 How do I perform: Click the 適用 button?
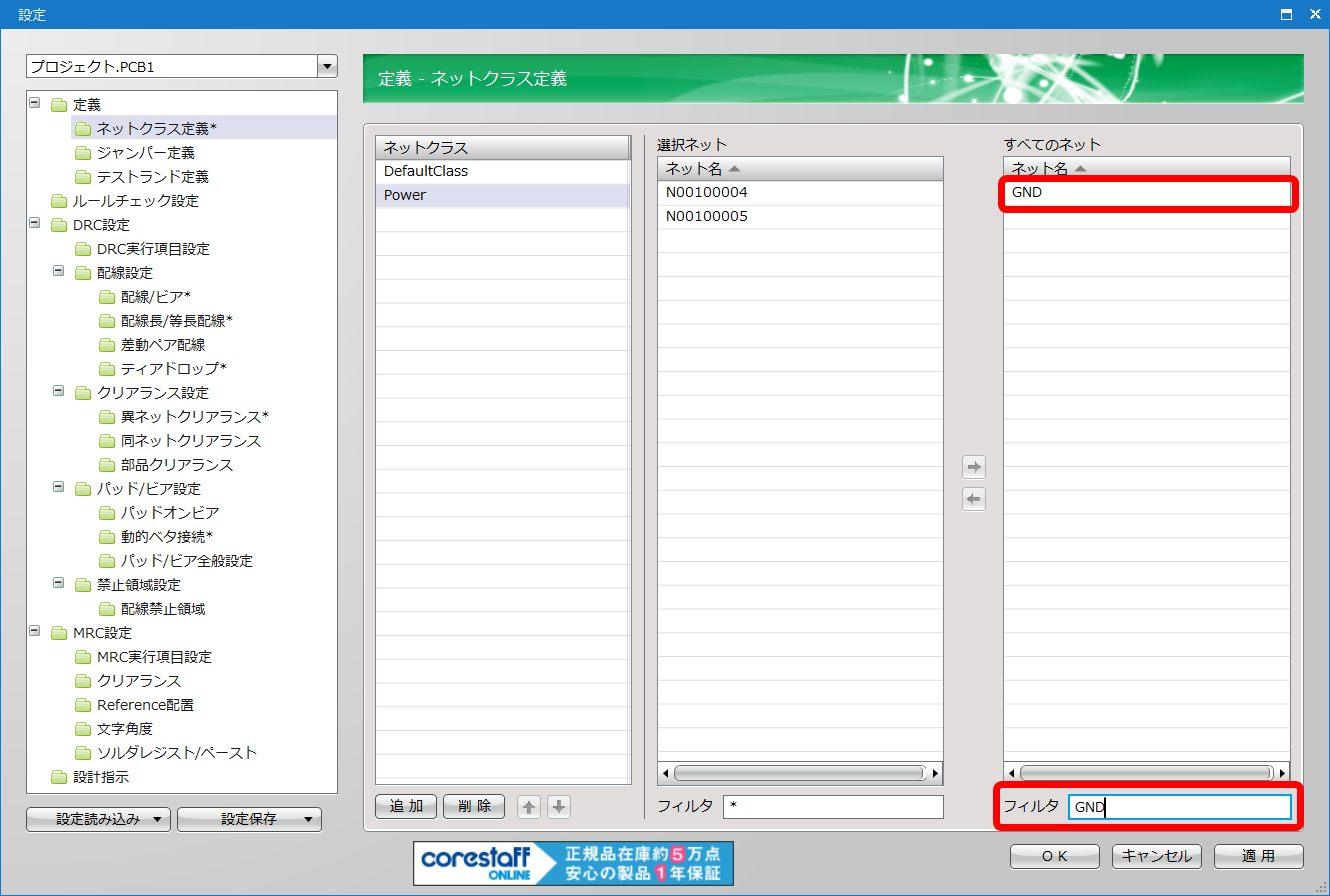click(x=1258, y=856)
